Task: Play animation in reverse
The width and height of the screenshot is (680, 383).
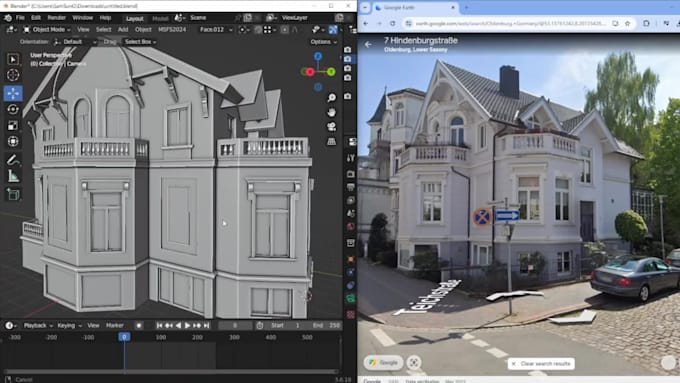Action: click(x=178, y=325)
